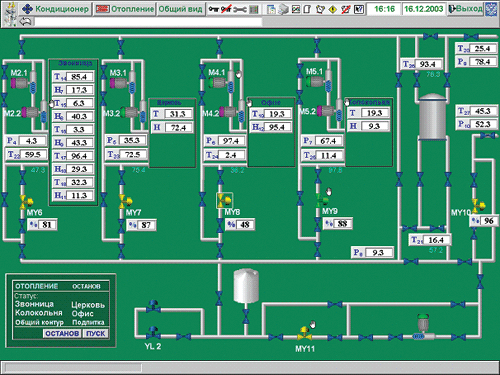The image size is (500, 375).
Task: Click the crossed-out alarm clock icon
Action: click(345, 9)
